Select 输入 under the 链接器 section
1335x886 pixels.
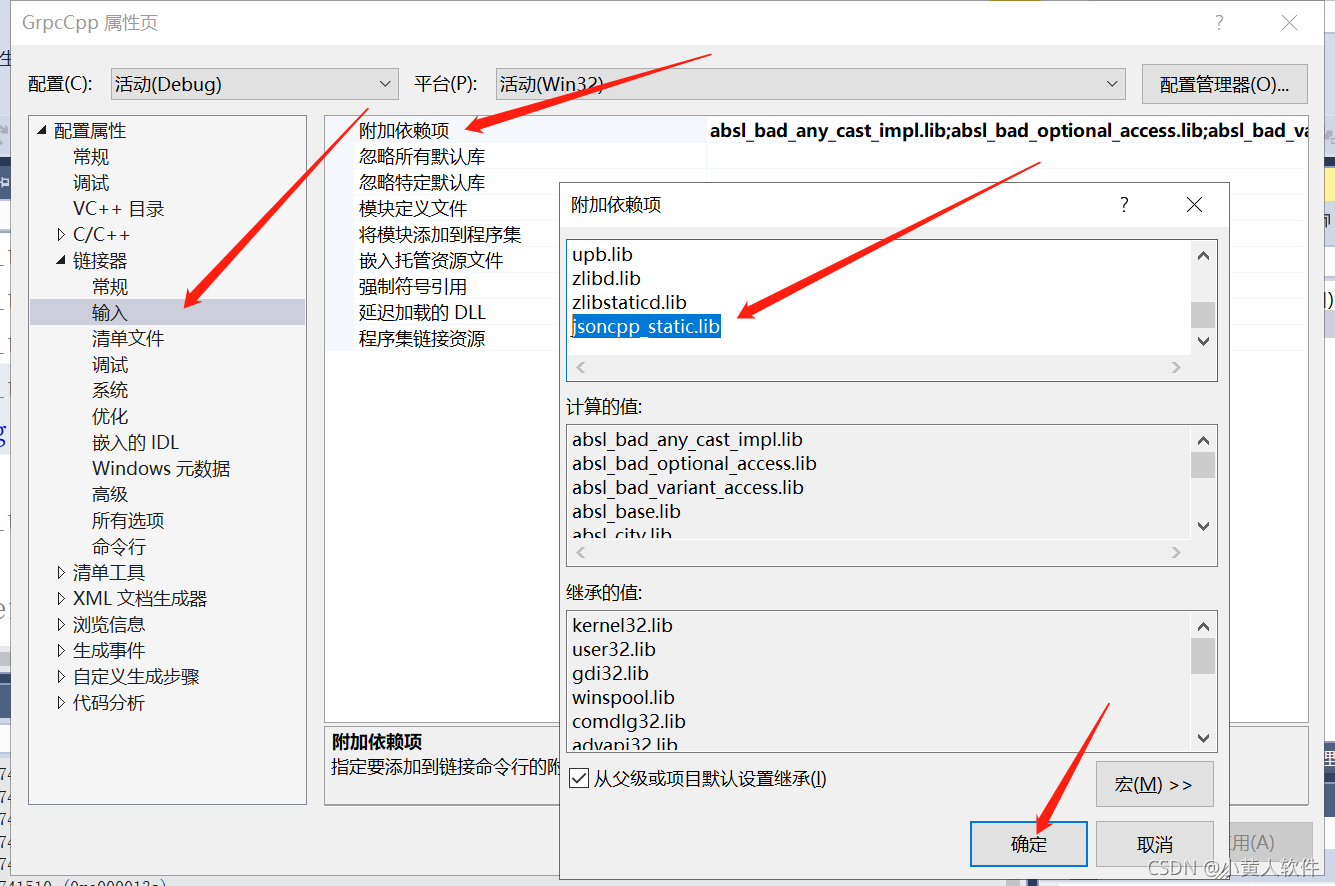pos(110,312)
